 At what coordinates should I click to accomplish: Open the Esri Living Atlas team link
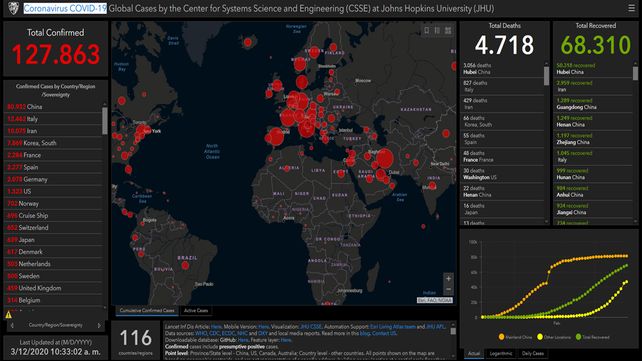click(x=393, y=327)
